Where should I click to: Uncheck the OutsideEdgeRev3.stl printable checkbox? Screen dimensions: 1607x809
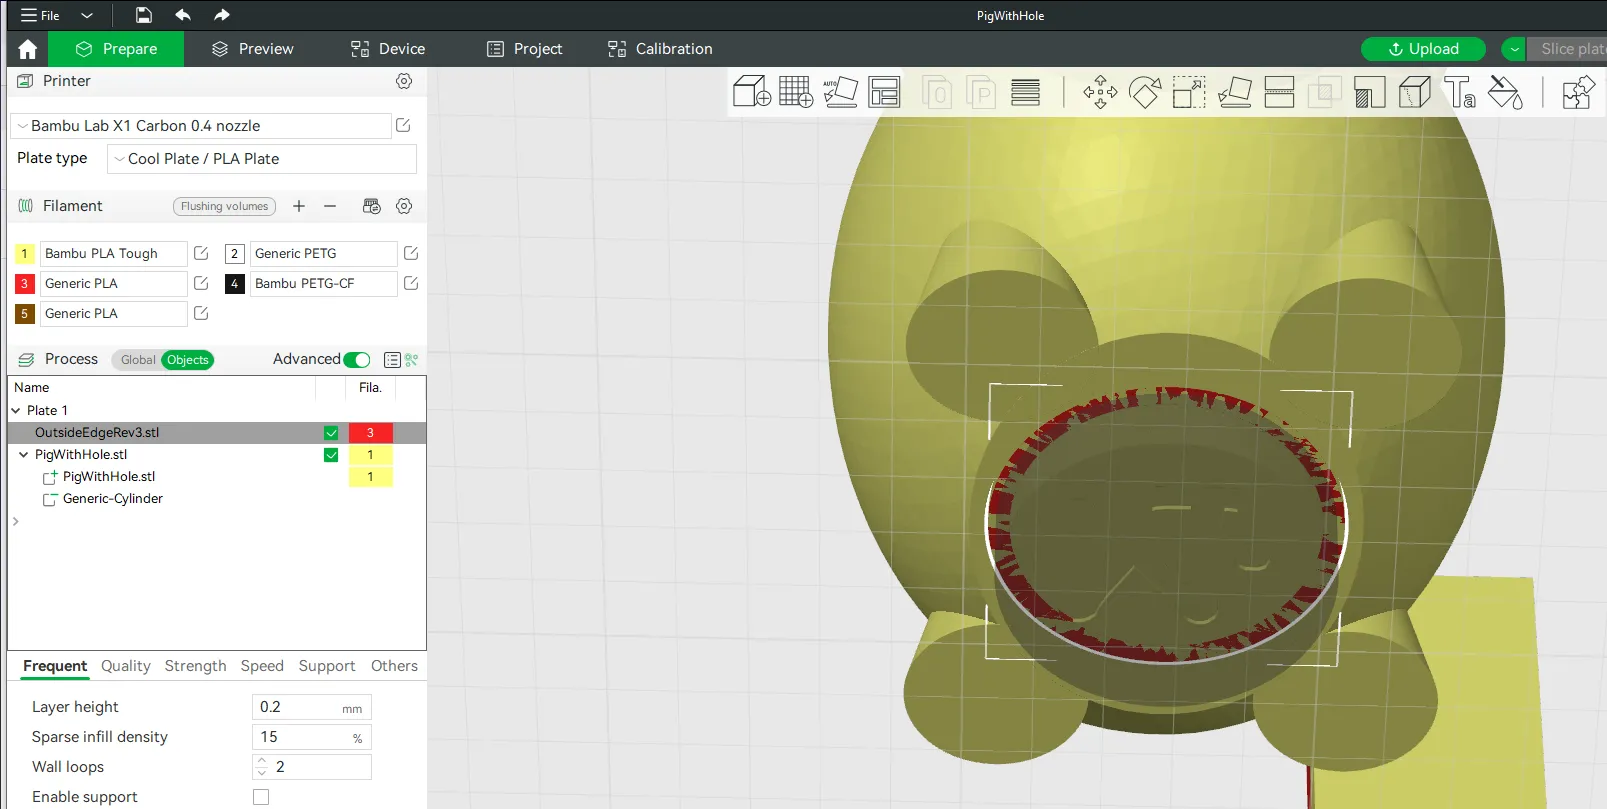[331, 433]
